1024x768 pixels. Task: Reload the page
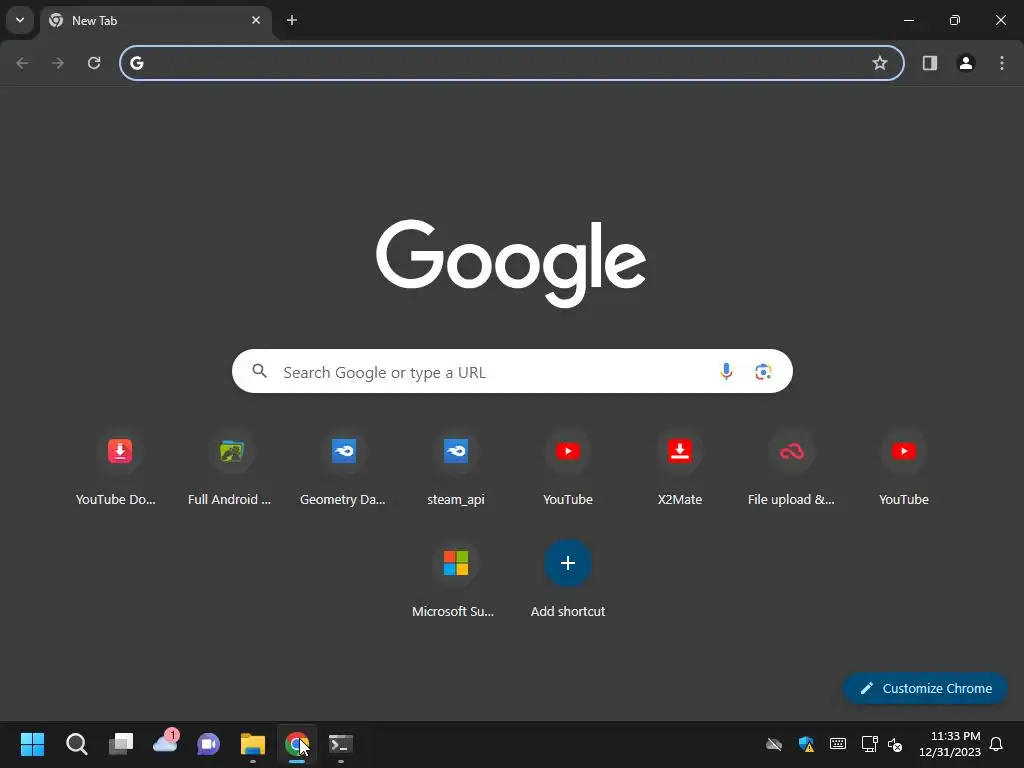[x=94, y=63]
